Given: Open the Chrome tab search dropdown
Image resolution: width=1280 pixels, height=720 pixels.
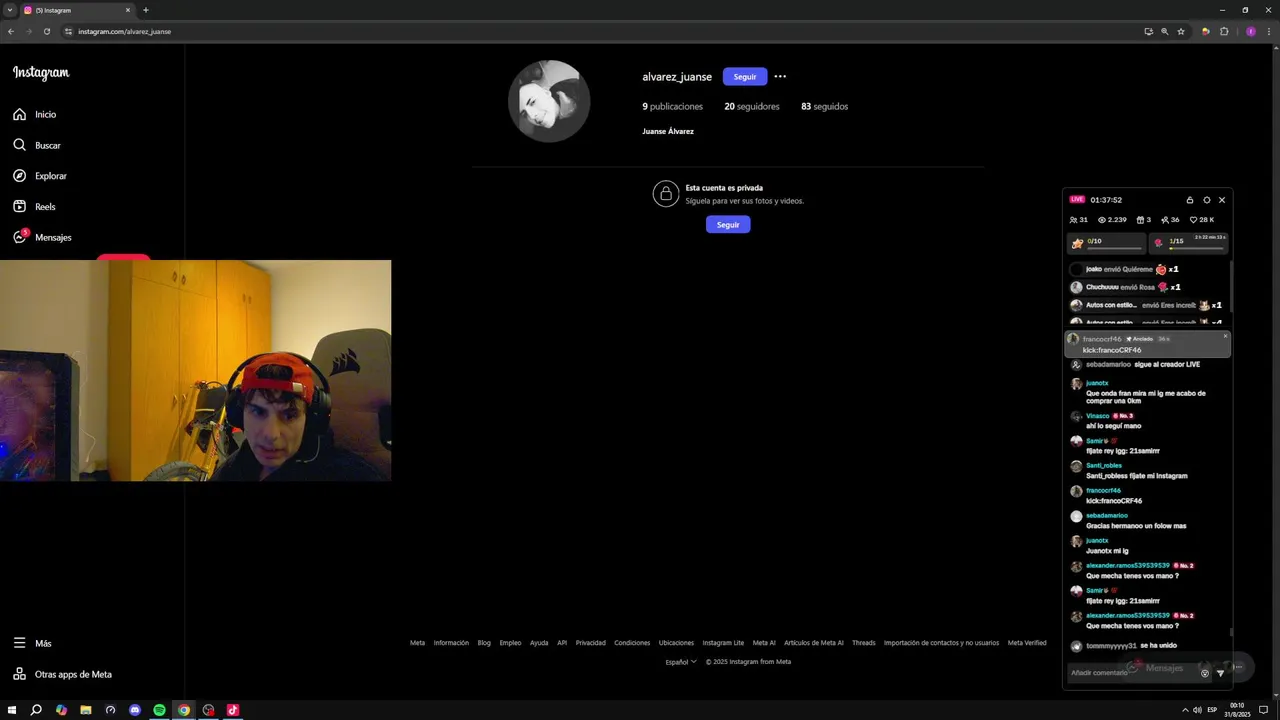Looking at the screenshot, I should click(x=9, y=10).
